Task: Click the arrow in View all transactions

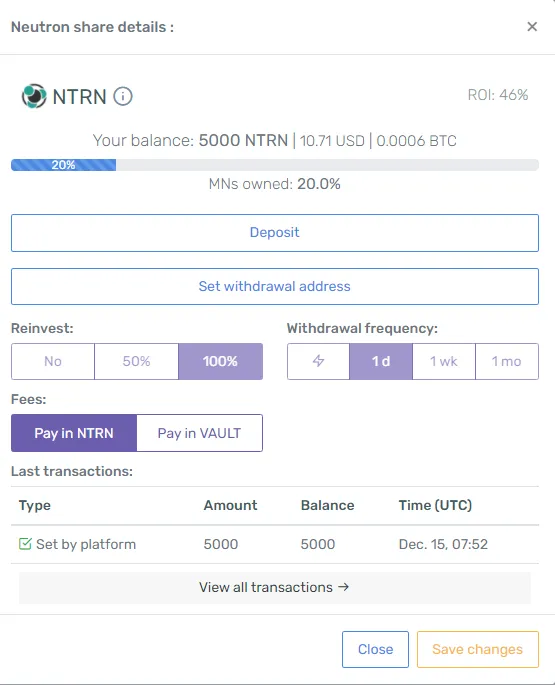Action: [343, 587]
